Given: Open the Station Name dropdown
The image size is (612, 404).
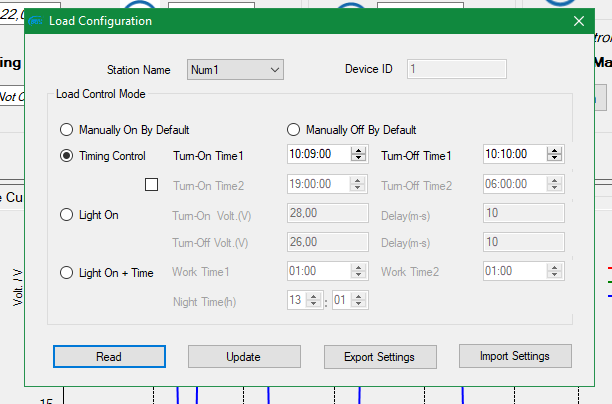Looking at the screenshot, I should pos(235,69).
